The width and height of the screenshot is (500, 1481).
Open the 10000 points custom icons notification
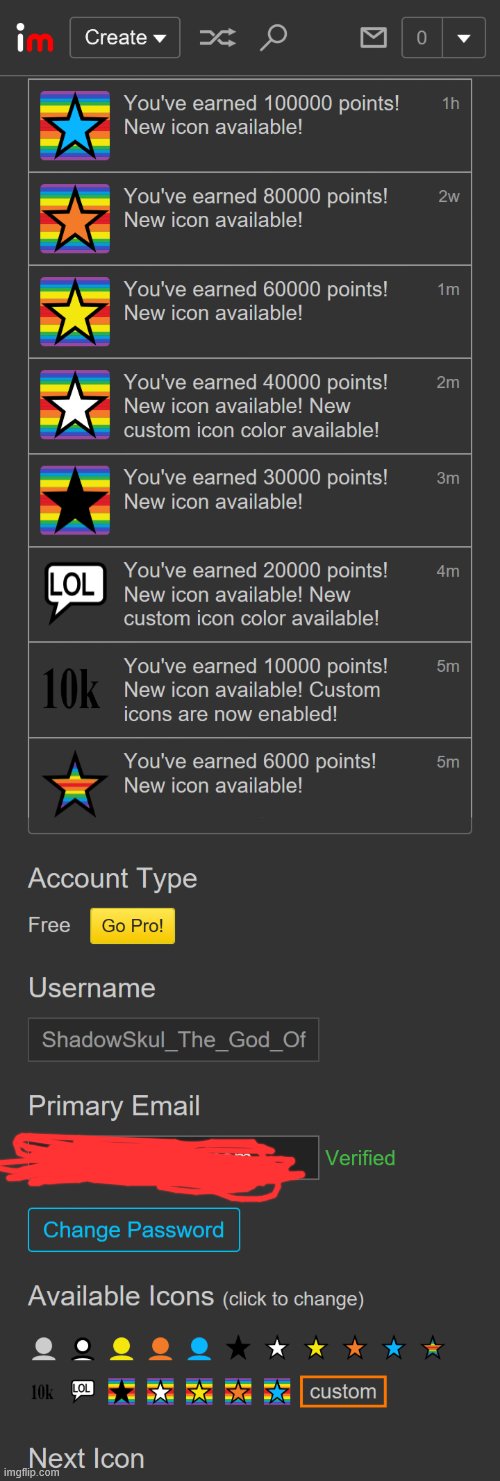click(250, 690)
